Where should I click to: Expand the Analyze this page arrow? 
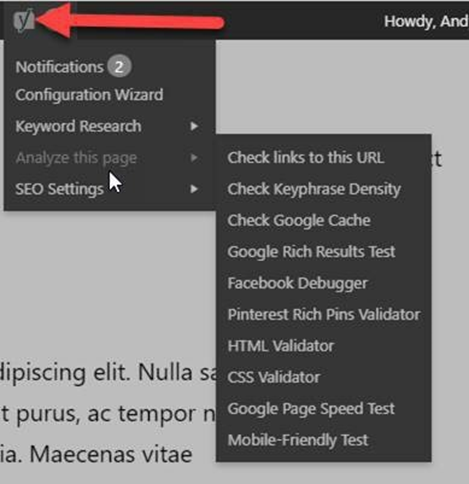pyautogui.click(x=194, y=158)
